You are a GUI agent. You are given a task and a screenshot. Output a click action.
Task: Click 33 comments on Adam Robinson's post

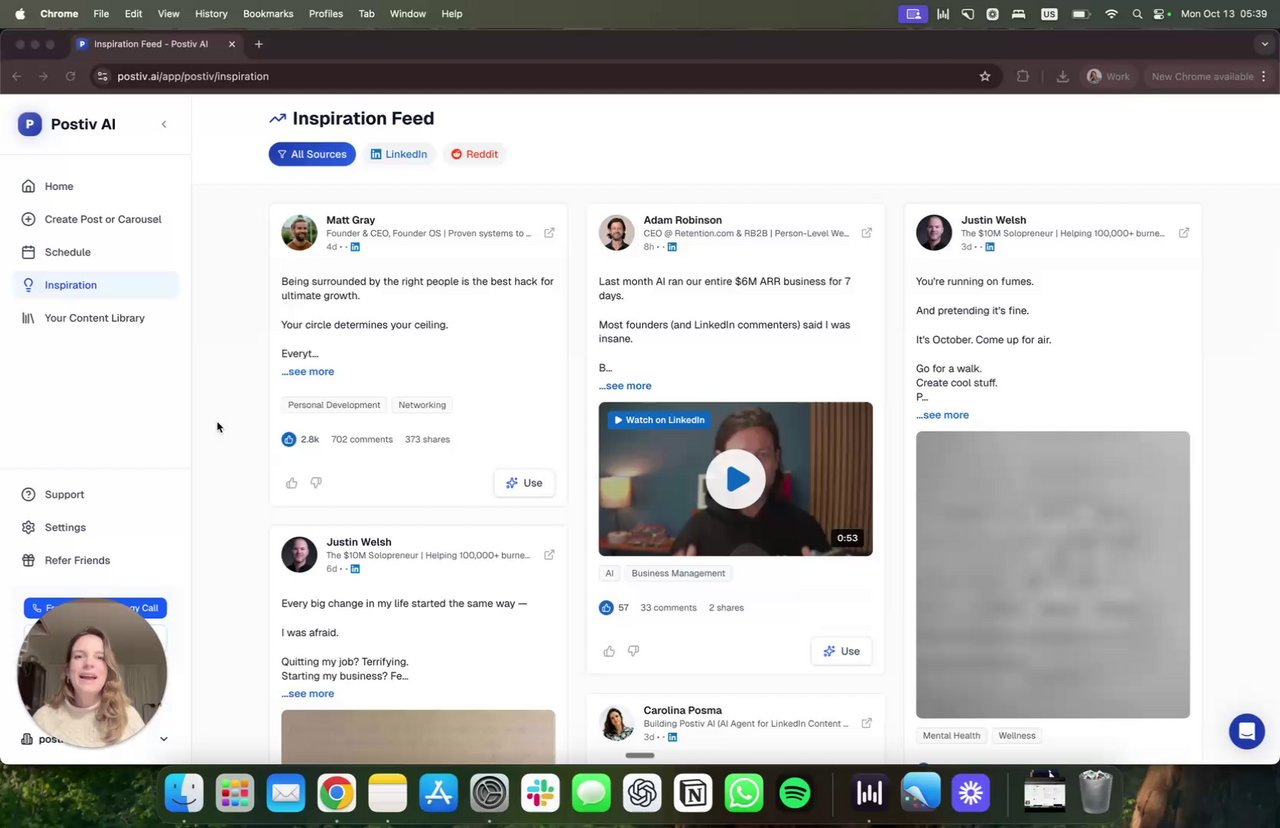tap(668, 607)
